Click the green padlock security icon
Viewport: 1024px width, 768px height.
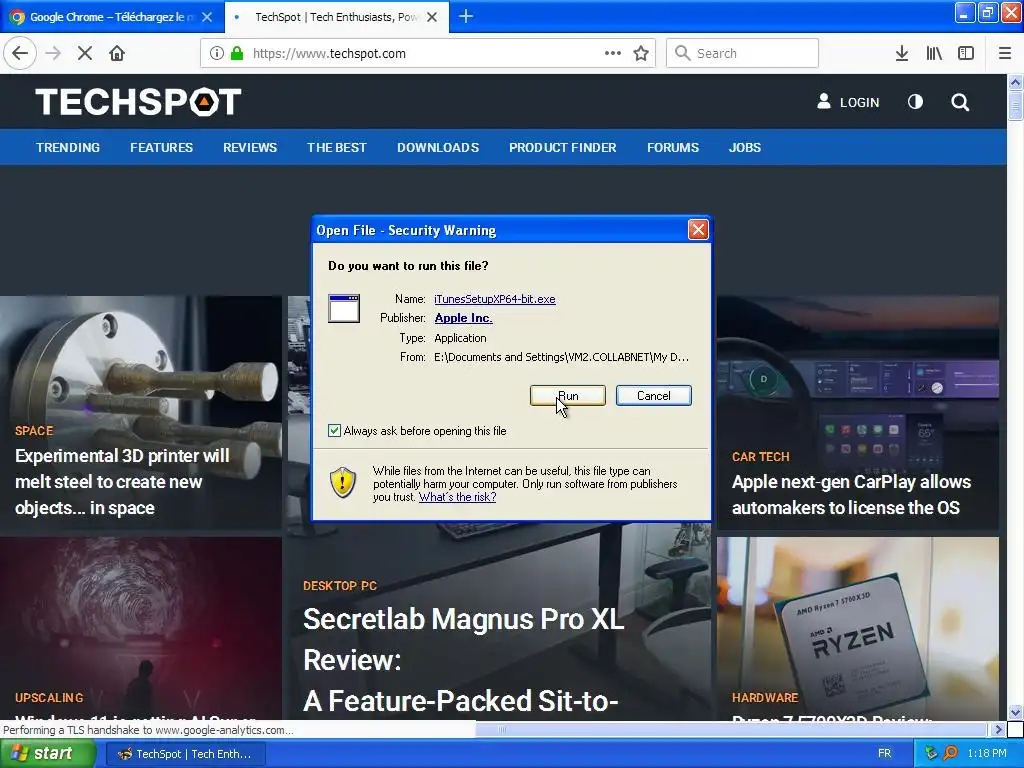(236, 54)
